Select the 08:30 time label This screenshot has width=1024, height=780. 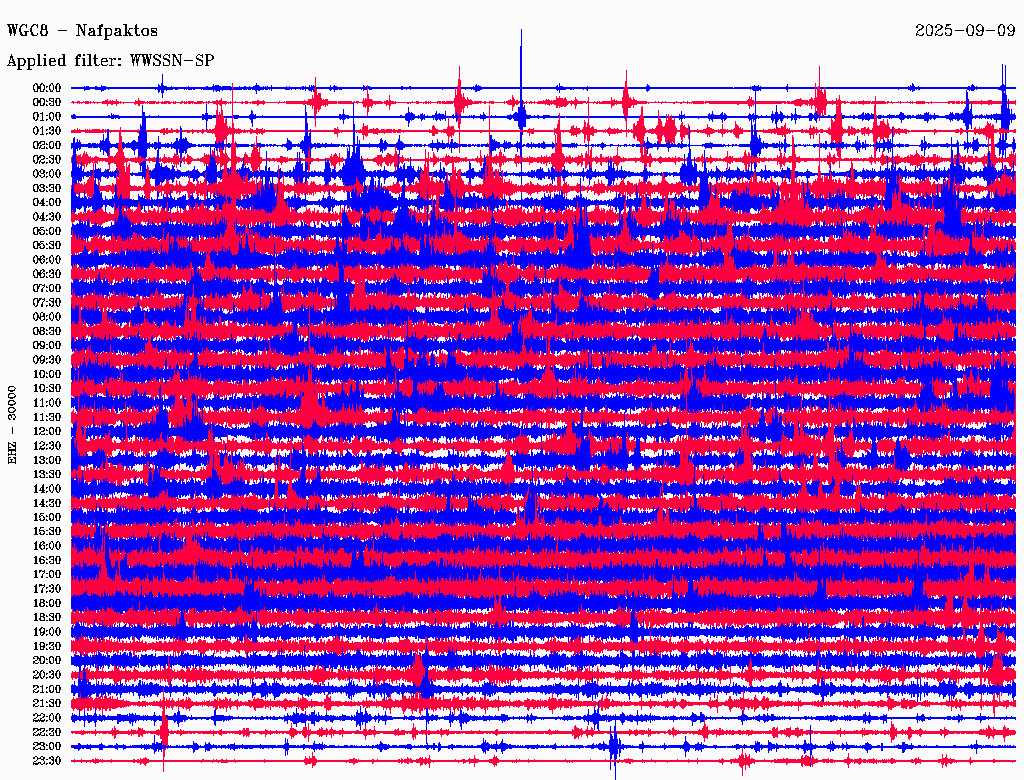47,331
